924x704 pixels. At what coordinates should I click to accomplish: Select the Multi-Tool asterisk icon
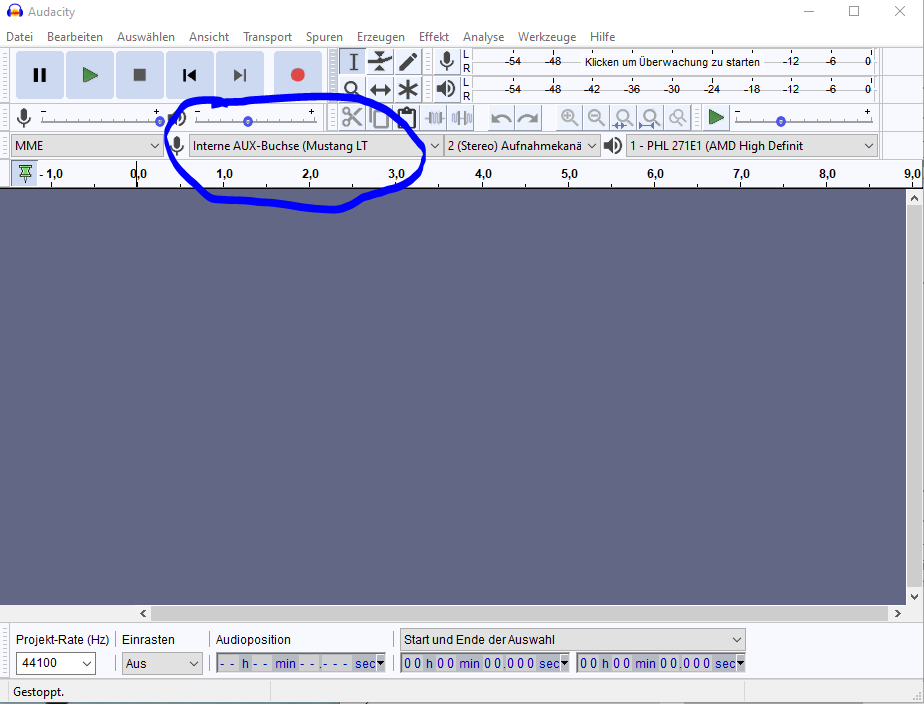point(408,89)
